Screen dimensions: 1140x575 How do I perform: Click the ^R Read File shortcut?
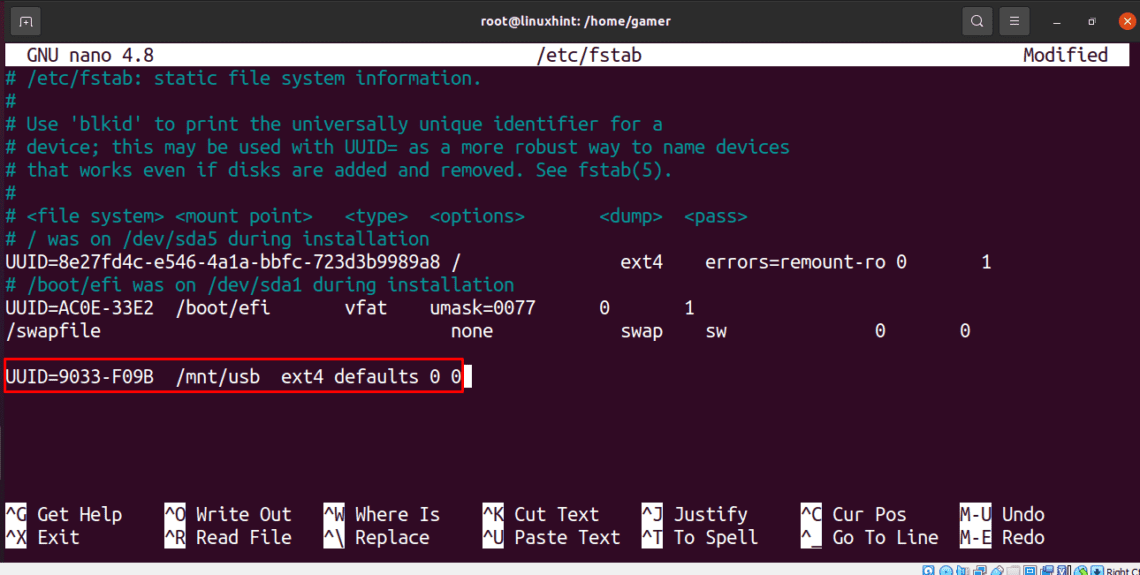click(x=228, y=537)
